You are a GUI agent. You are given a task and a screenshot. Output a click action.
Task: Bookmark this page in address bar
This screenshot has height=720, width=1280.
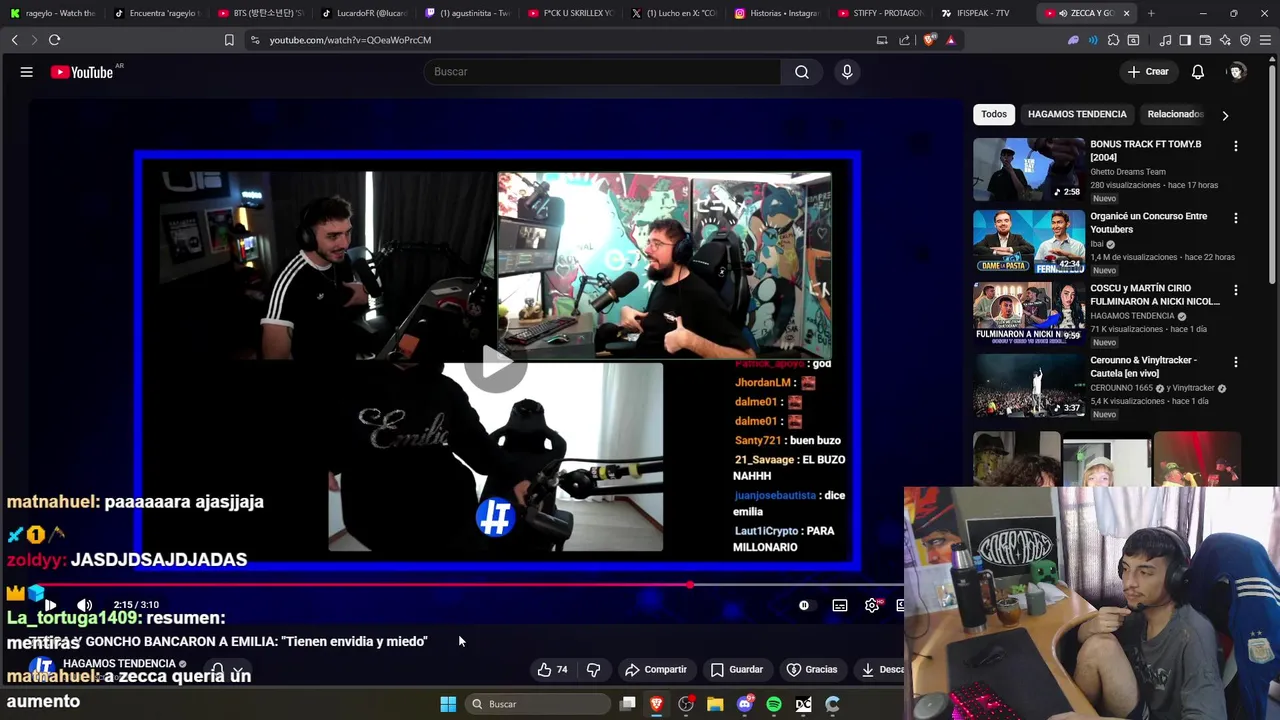coord(229,40)
